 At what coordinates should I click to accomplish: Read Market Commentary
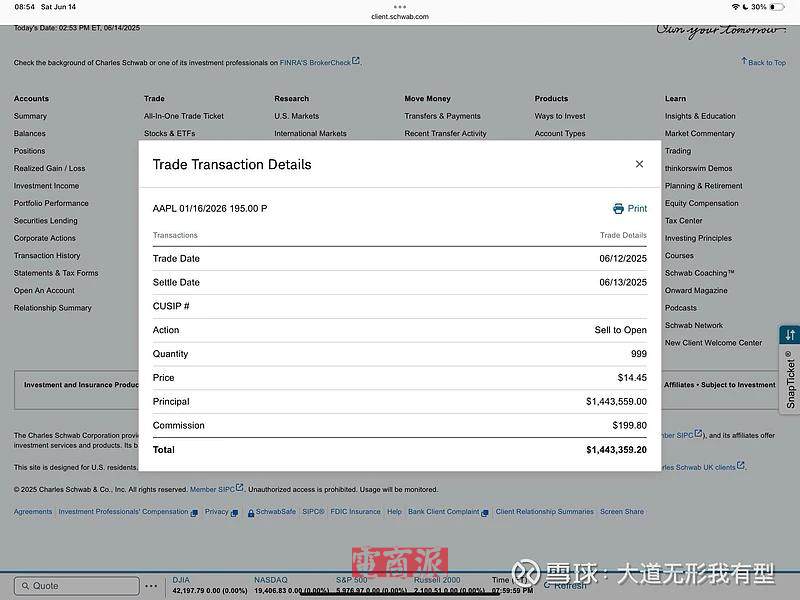(x=699, y=133)
